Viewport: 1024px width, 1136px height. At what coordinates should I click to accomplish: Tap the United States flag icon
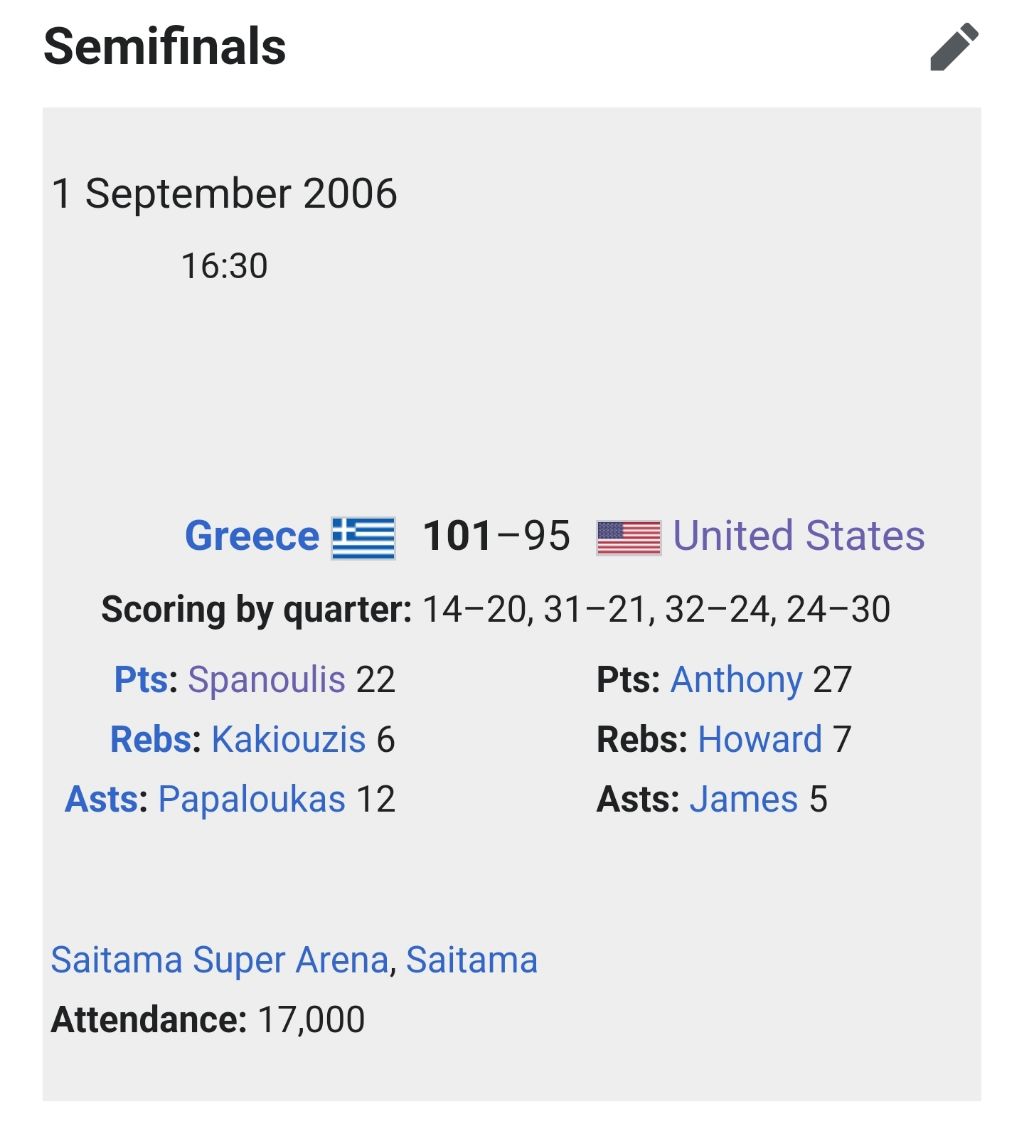(x=628, y=537)
